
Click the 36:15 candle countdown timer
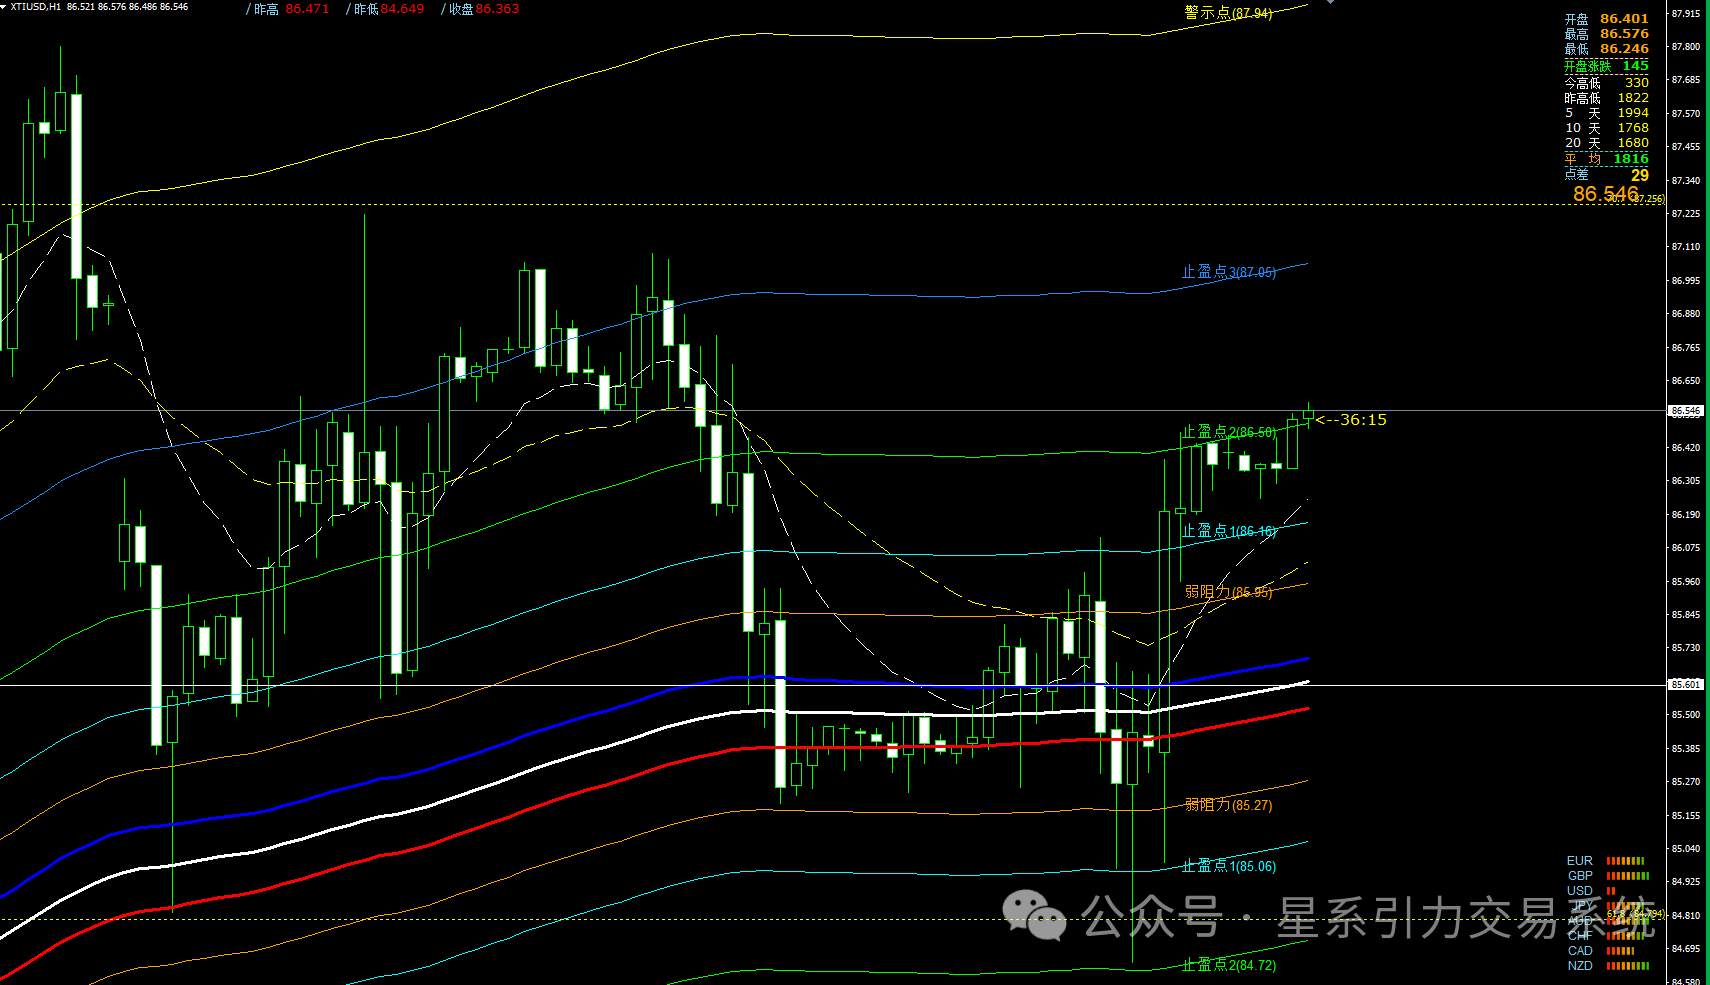[1351, 420]
